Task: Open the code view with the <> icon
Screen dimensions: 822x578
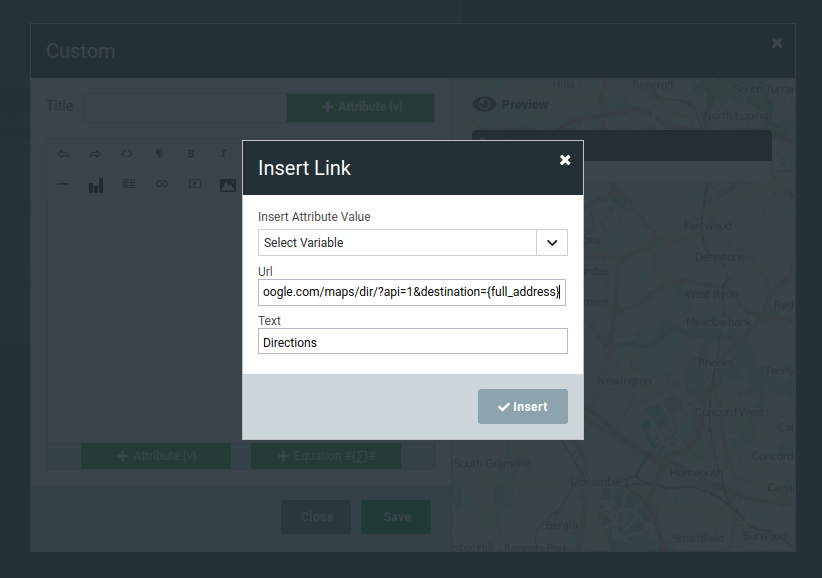Action: [x=127, y=153]
